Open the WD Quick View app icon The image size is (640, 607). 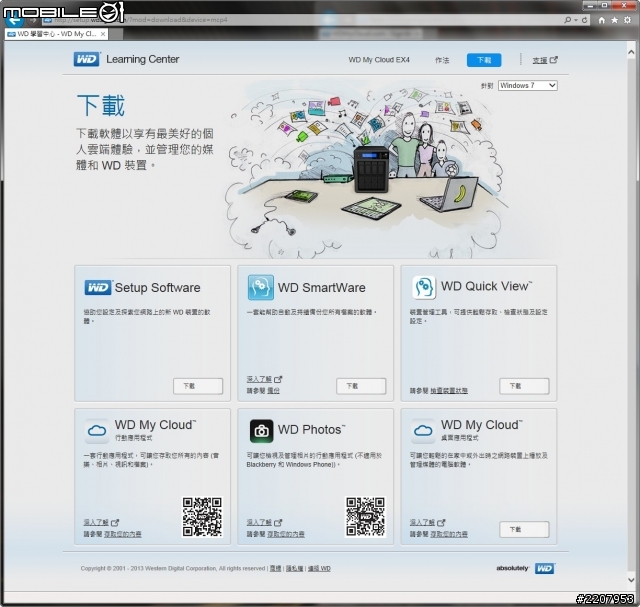coord(423,287)
